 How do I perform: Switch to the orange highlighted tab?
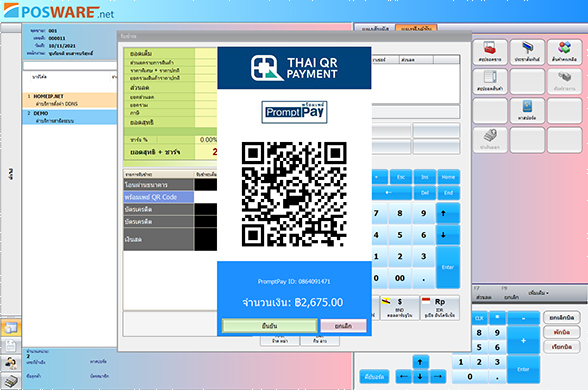tap(416, 28)
